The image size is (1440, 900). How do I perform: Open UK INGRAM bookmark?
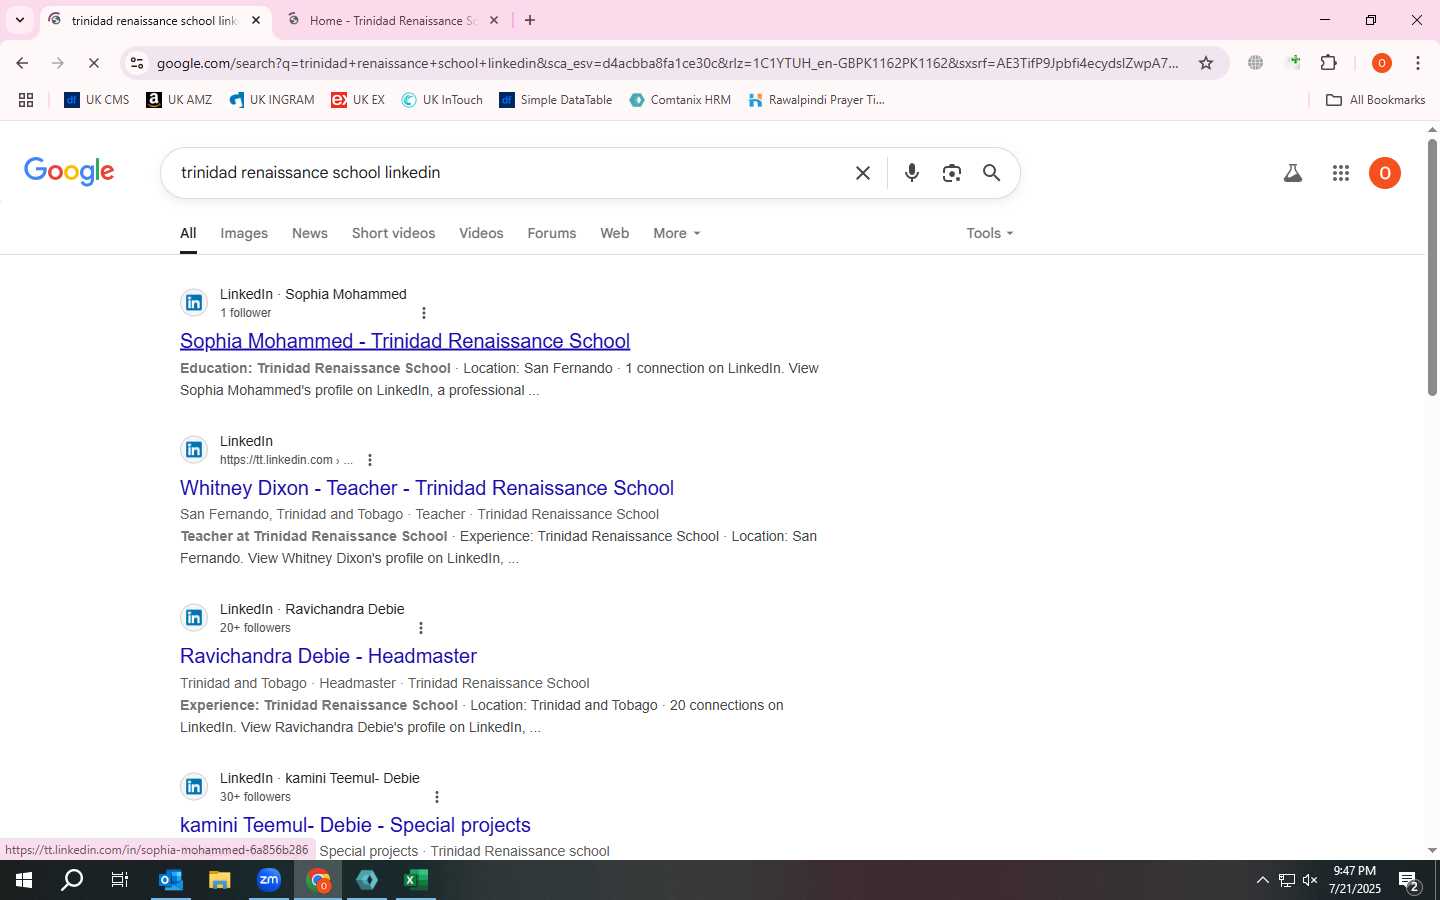point(272,100)
